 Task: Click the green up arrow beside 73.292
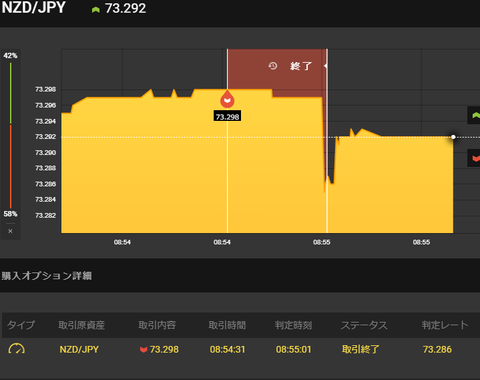96,10
